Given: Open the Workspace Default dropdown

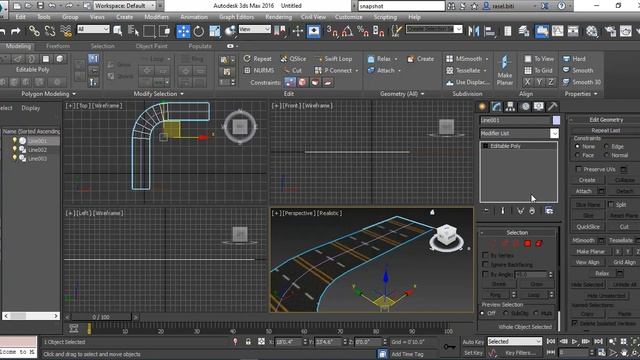Looking at the screenshot, I should pyautogui.click(x=125, y=6).
